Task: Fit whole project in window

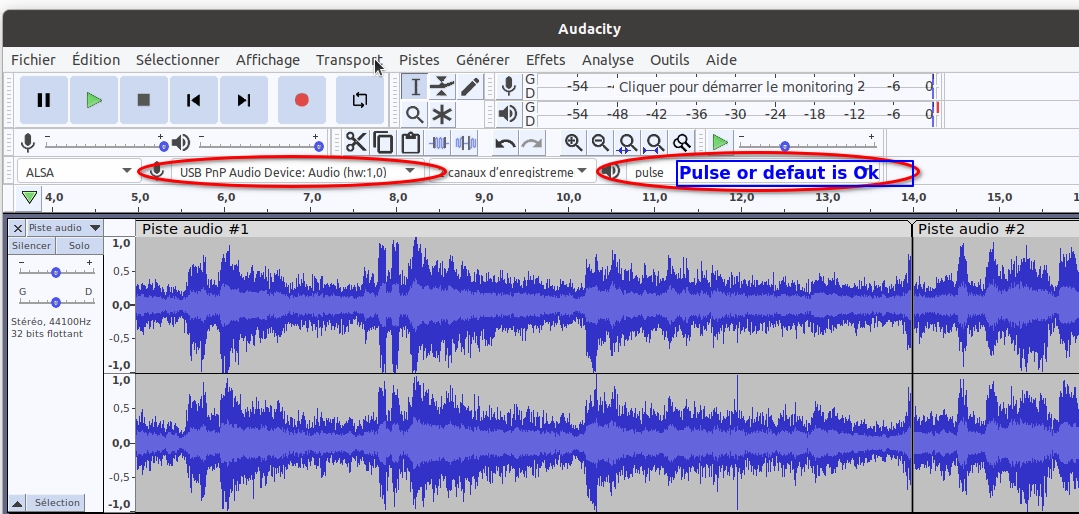Action: coord(654,142)
